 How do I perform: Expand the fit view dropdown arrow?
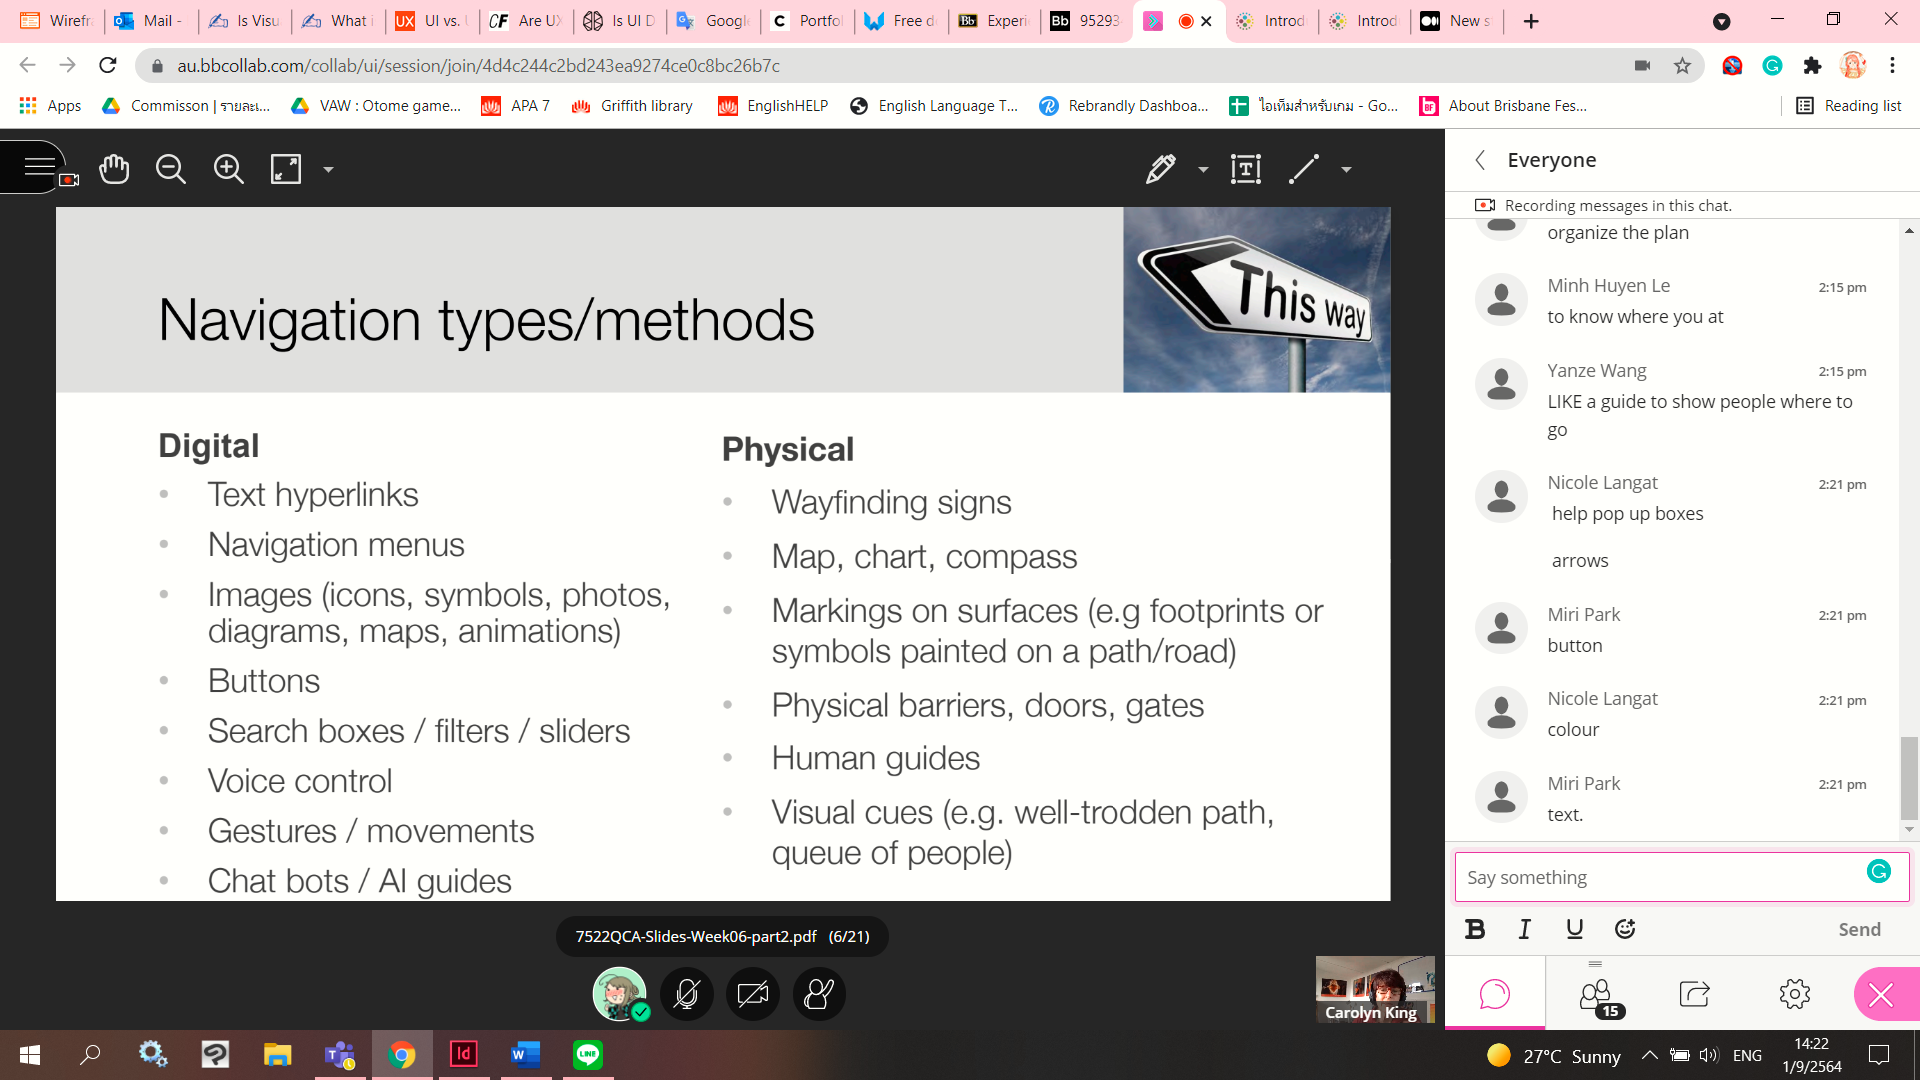[x=328, y=170]
